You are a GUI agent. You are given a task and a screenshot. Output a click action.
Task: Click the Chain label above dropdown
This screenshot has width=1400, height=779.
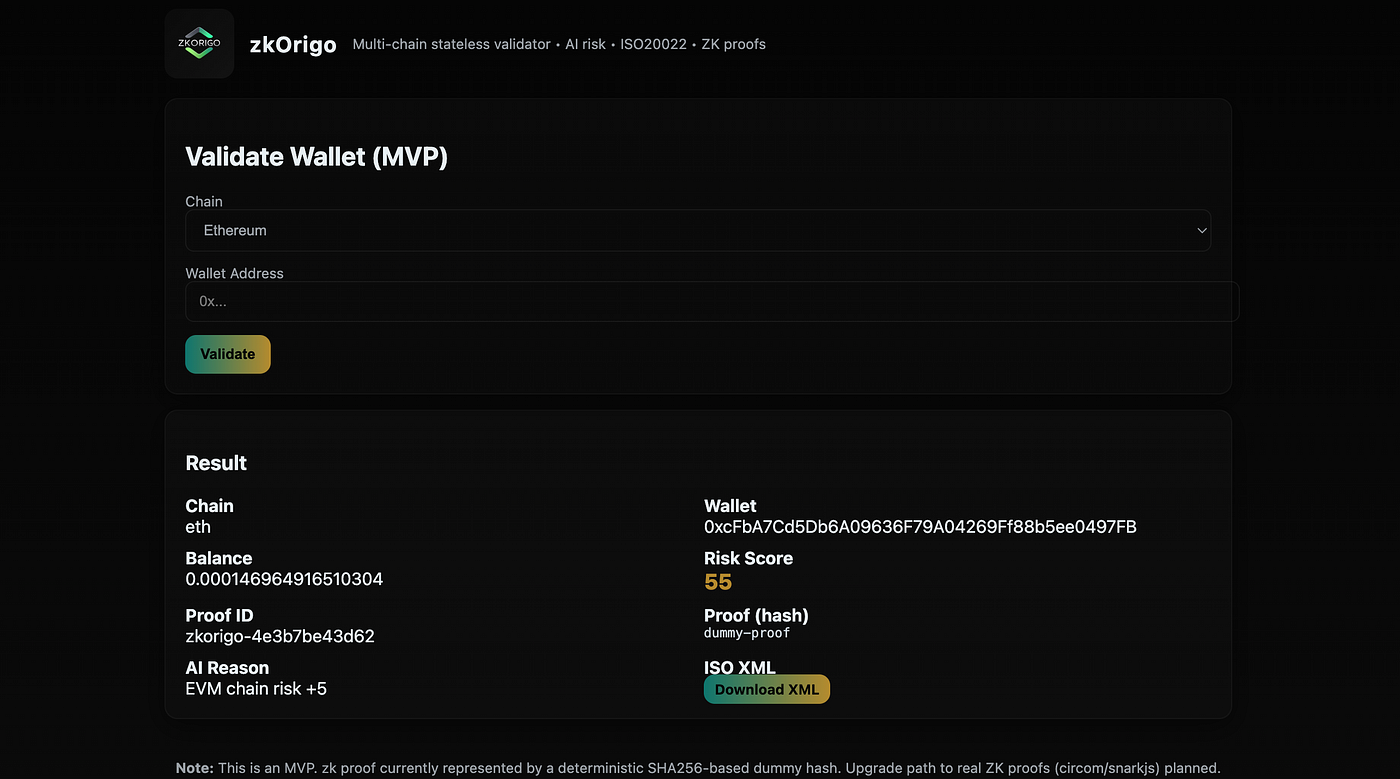click(204, 201)
